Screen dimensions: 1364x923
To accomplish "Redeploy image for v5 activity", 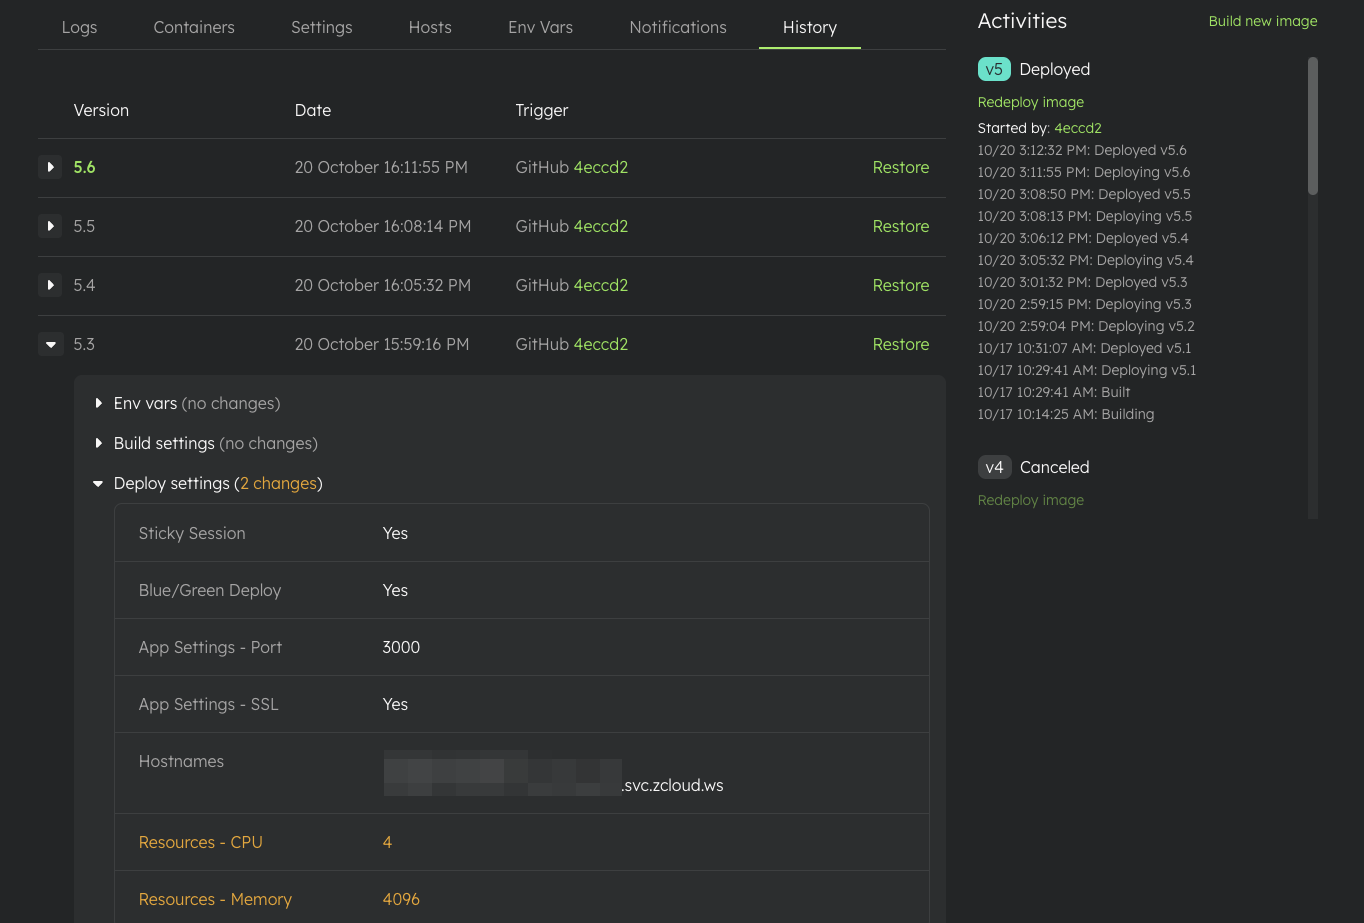I will [1030, 102].
